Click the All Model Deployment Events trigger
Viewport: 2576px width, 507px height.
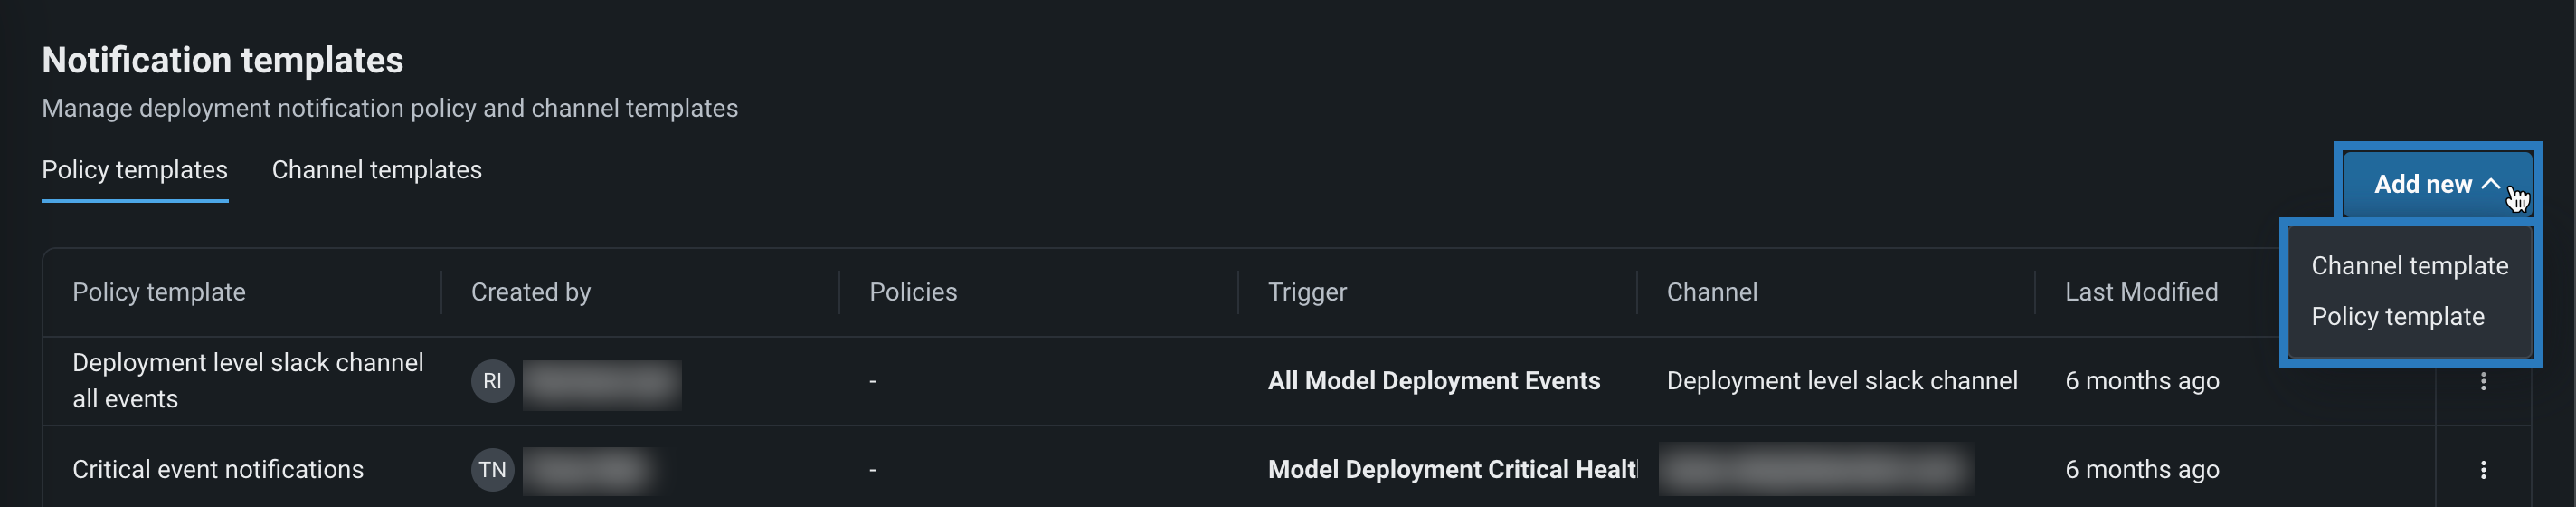click(1433, 381)
